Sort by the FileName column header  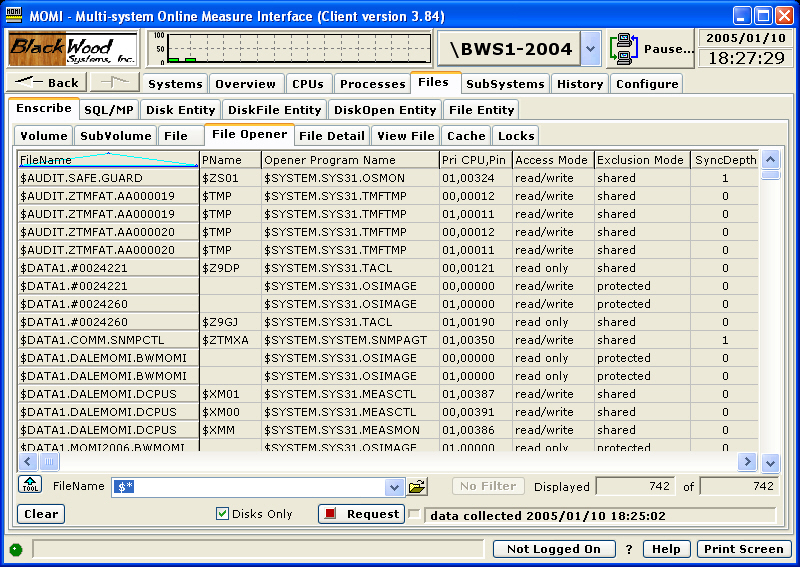pyautogui.click(x=108, y=159)
